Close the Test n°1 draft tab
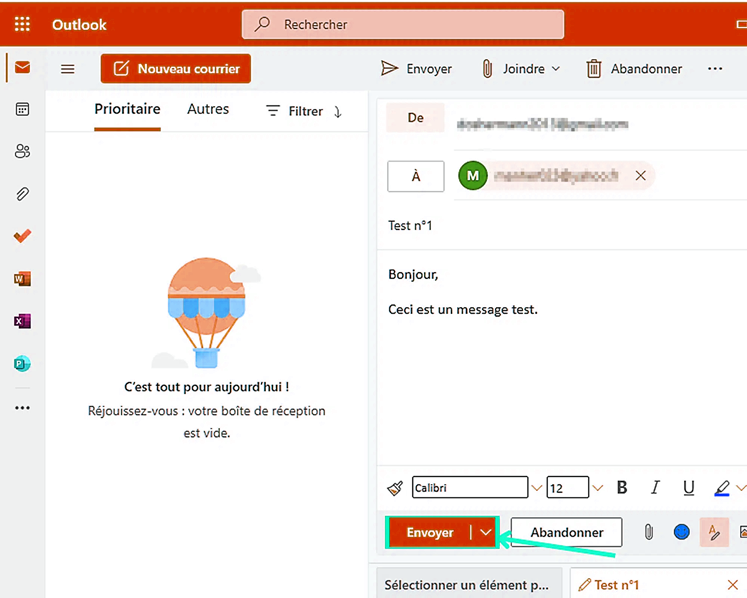 (733, 585)
